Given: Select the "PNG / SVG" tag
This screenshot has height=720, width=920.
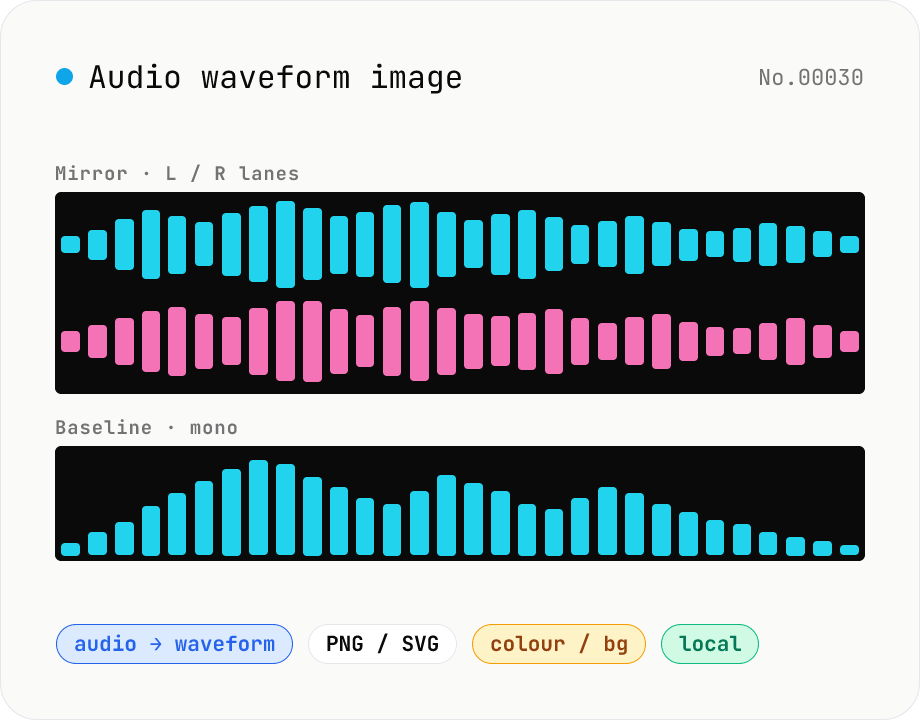Looking at the screenshot, I should tap(383, 644).
